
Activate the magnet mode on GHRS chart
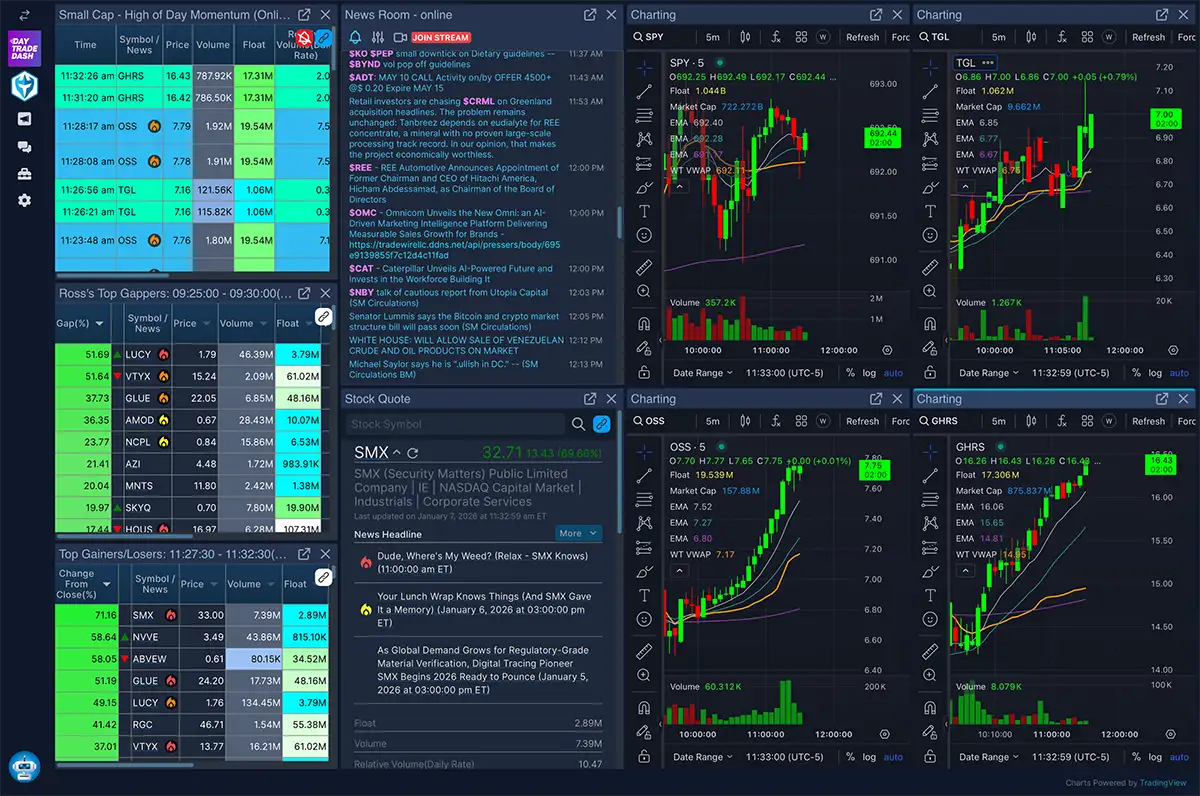click(930, 707)
